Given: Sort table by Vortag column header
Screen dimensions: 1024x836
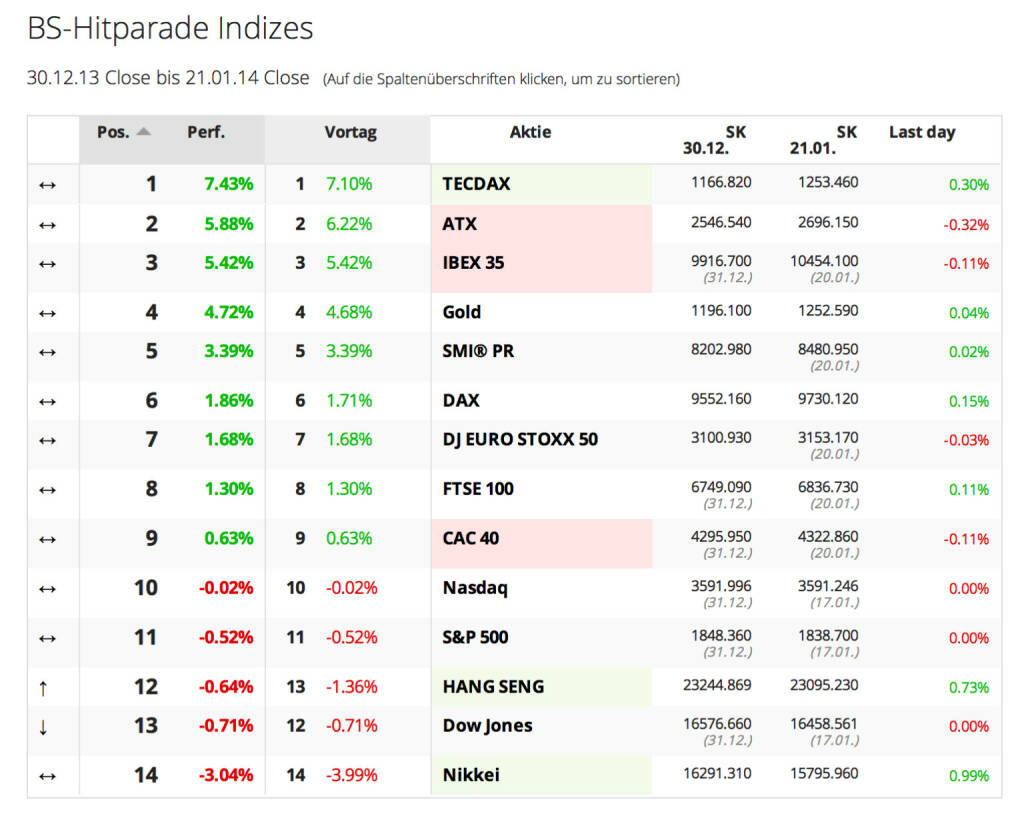Looking at the screenshot, I should pos(350,132).
